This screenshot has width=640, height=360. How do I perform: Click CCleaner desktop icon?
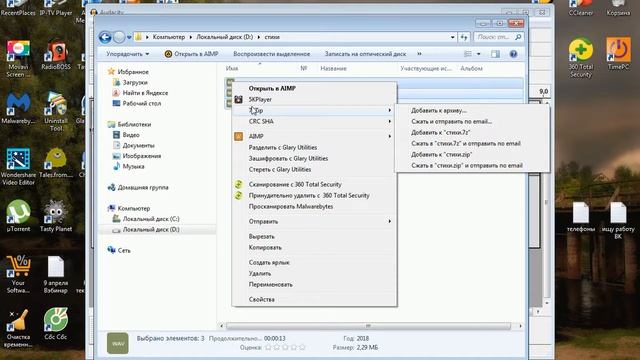click(x=581, y=8)
